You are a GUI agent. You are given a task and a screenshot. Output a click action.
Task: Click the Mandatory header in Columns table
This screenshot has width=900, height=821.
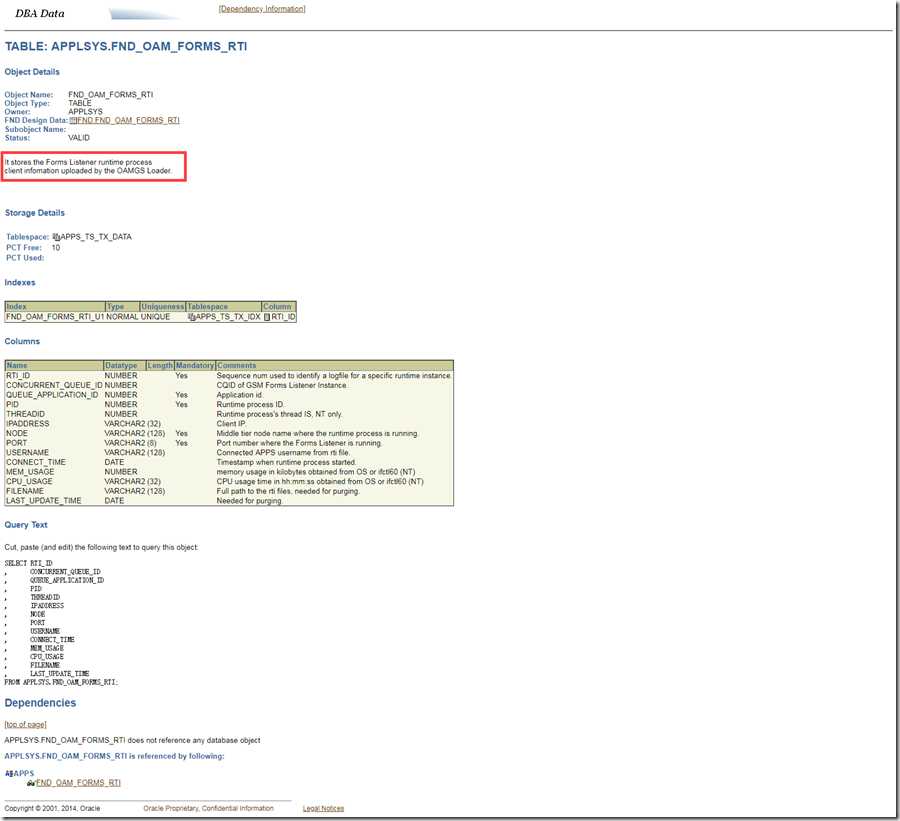[195, 365]
